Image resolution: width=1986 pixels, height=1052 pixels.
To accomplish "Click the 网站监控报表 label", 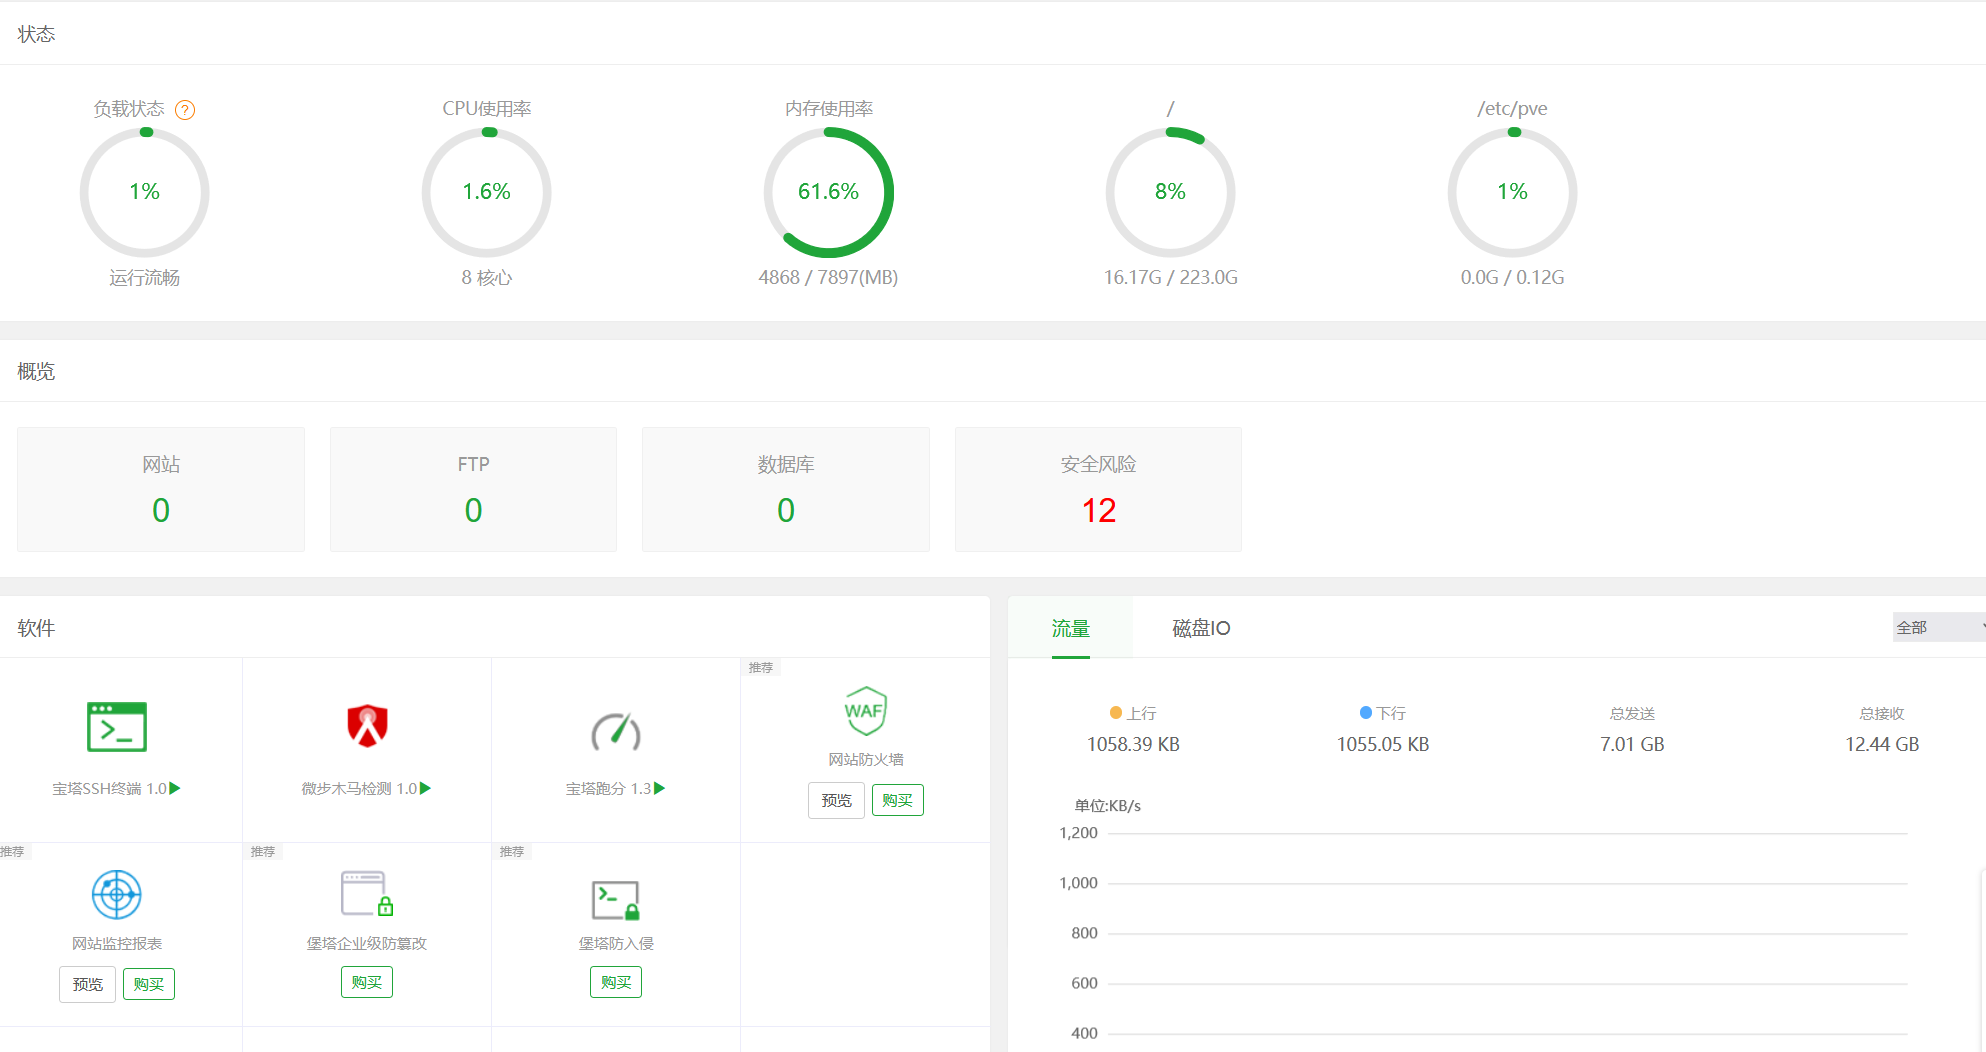I will [117, 943].
